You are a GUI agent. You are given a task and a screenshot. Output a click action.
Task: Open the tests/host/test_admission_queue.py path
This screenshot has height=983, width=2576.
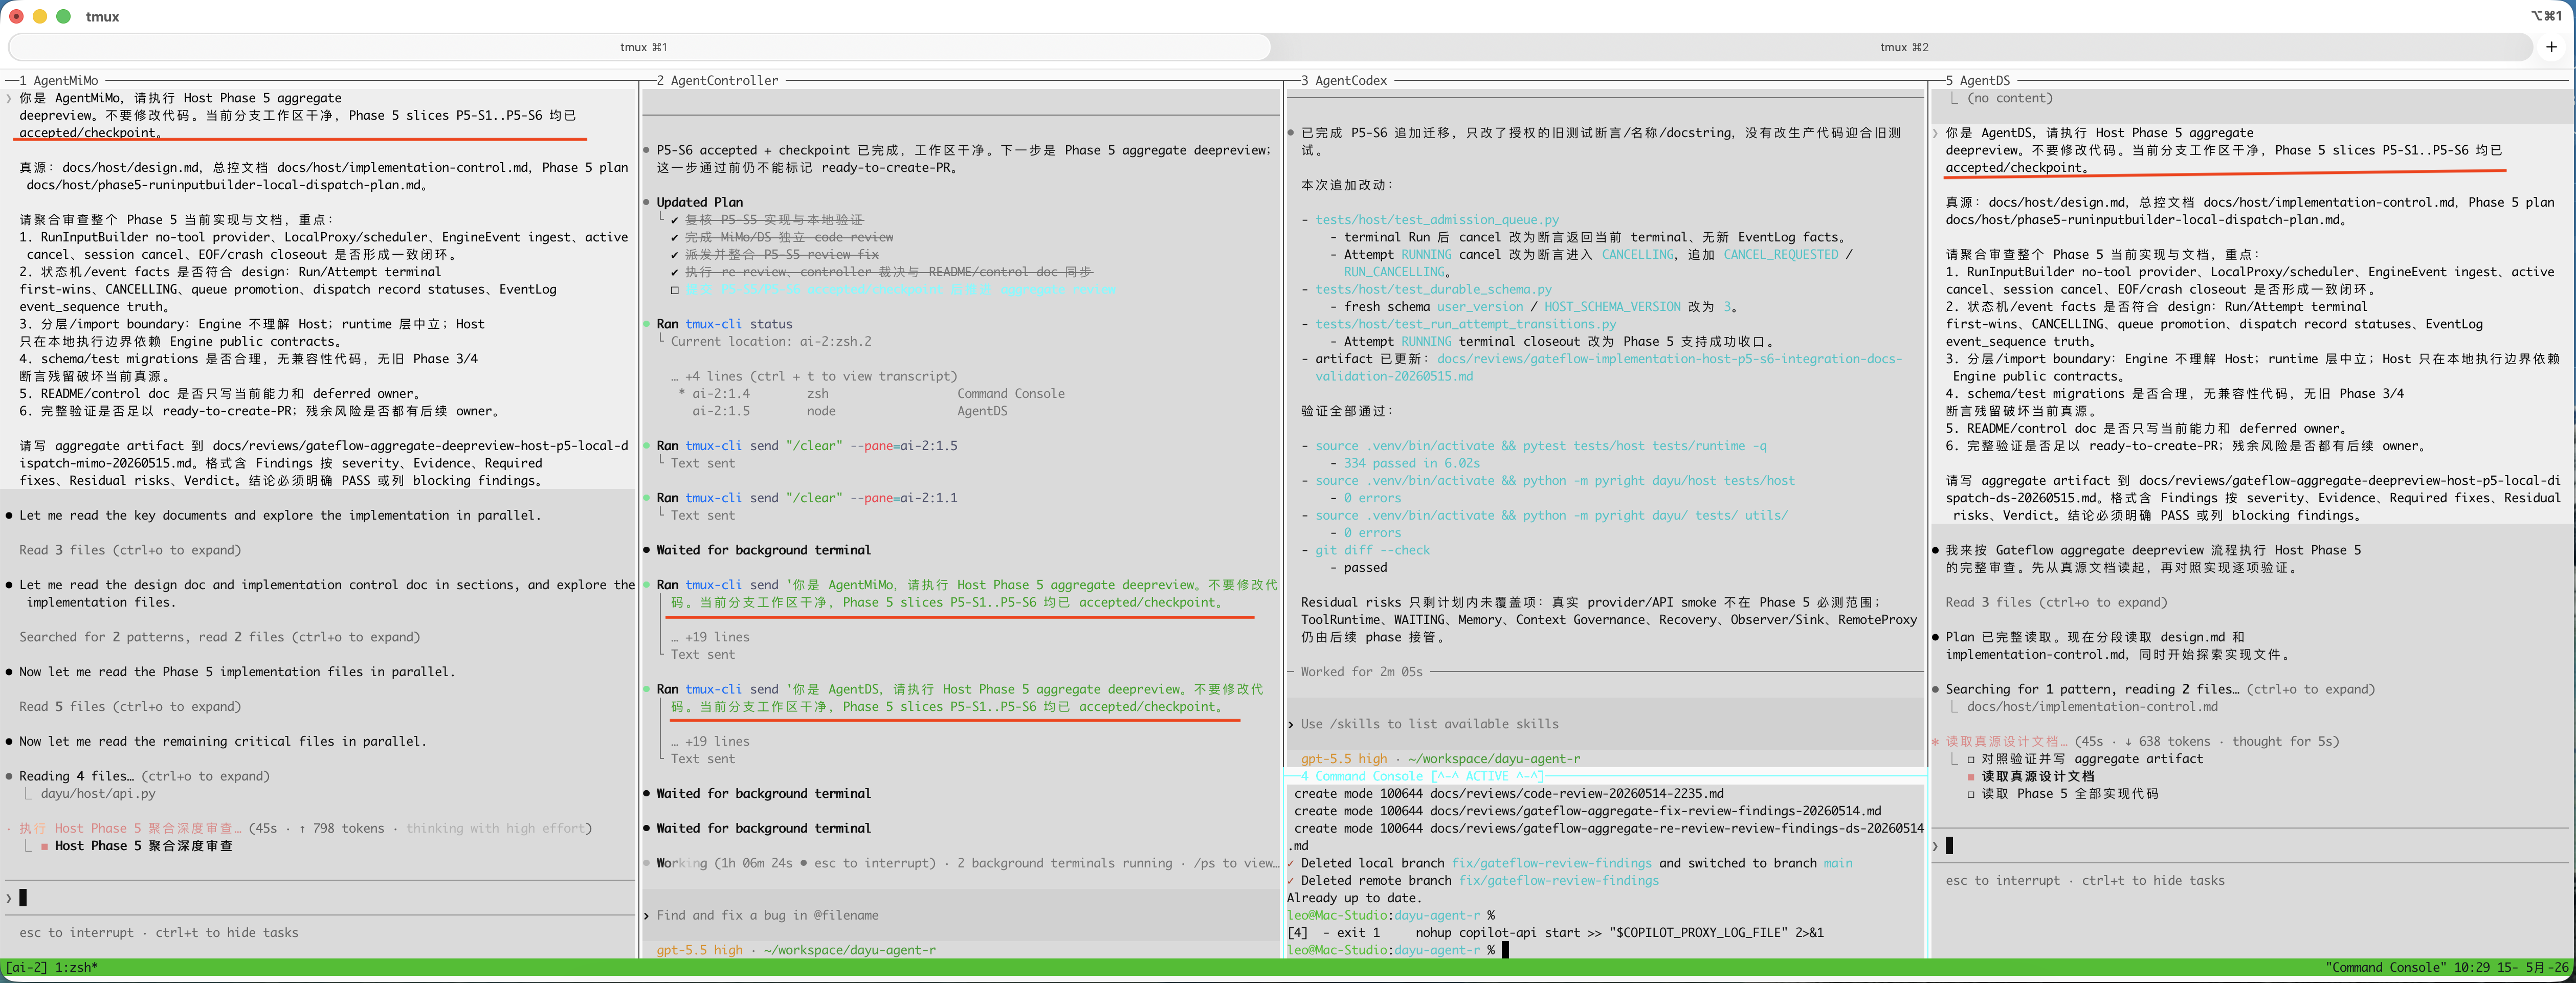click(x=1436, y=220)
